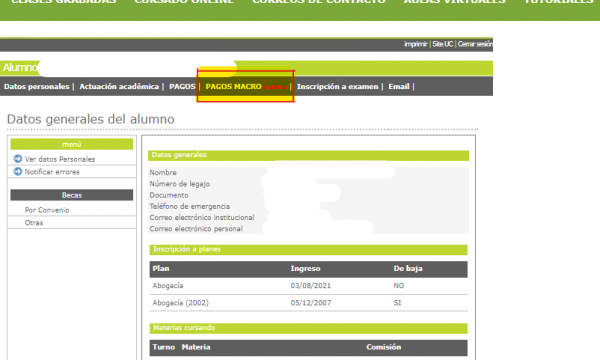Click the Ingreso column header
The image size is (600, 360).
coord(305,269)
